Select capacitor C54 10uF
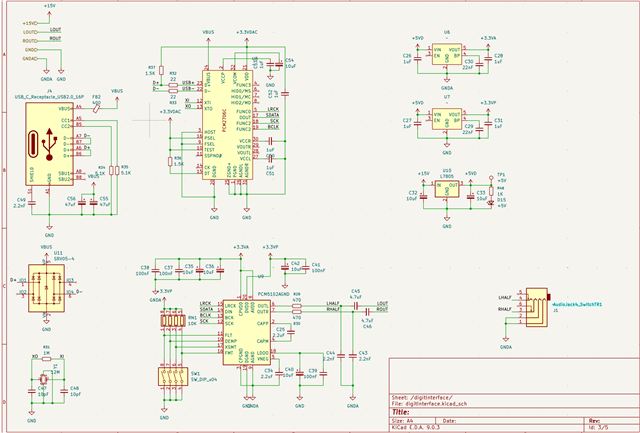The width and height of the screenshot is (640, 433). [280, 64]
